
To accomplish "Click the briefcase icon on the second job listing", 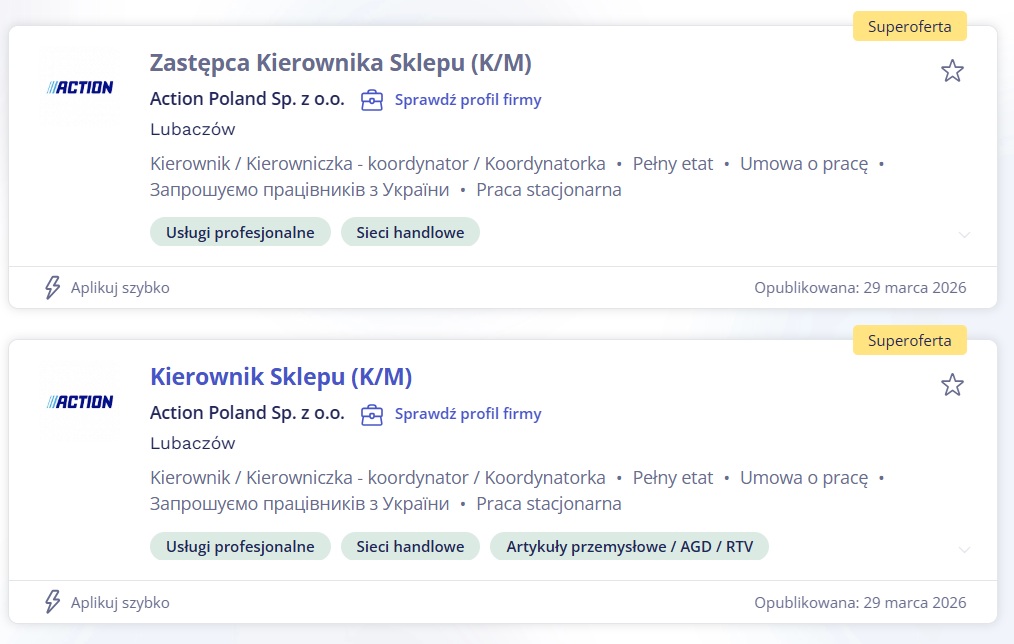I will (x=370, y=414).
